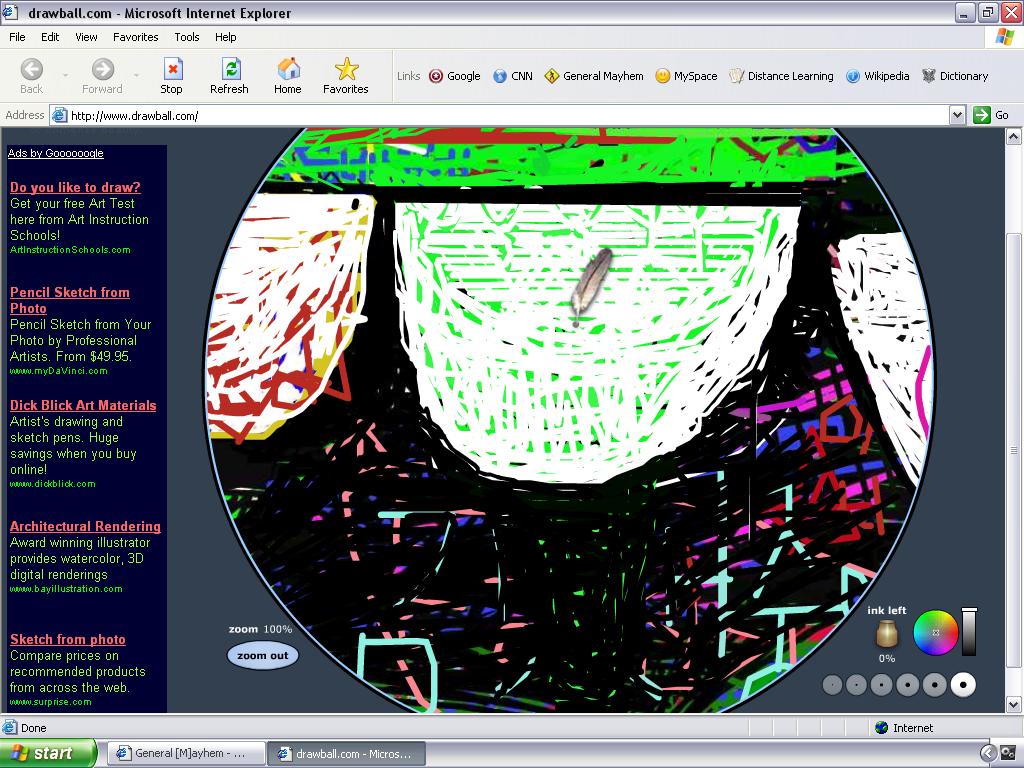Click the Back navigation button
The width and height of the screenshot is (1024, 768).
pyautogui.click(x=31, y=76)
